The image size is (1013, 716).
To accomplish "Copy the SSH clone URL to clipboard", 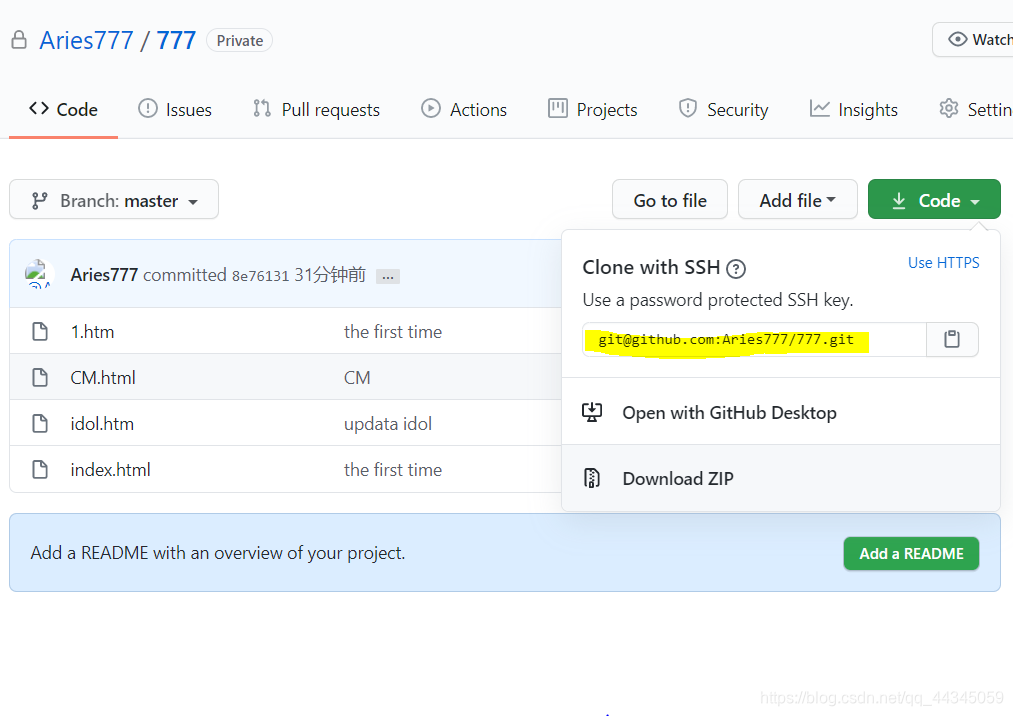I will (952, 339).
